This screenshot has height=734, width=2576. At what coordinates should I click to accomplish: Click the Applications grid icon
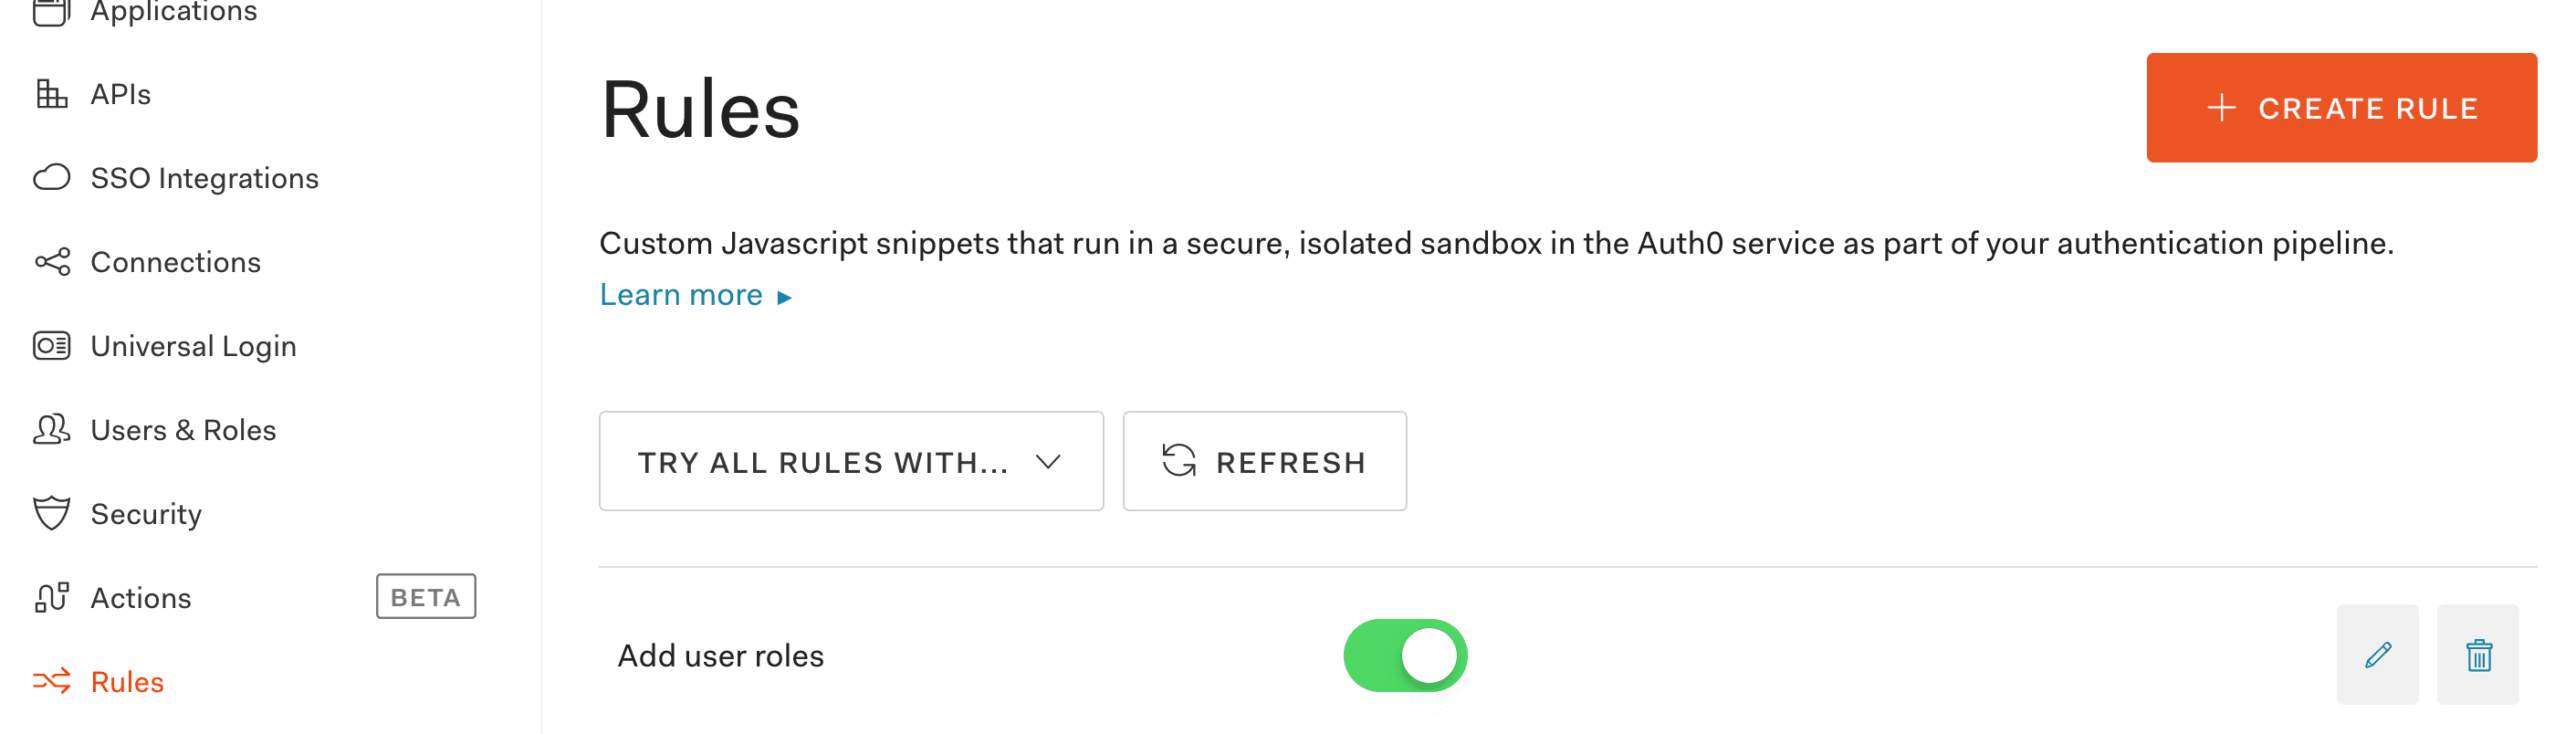pos(50,10)
